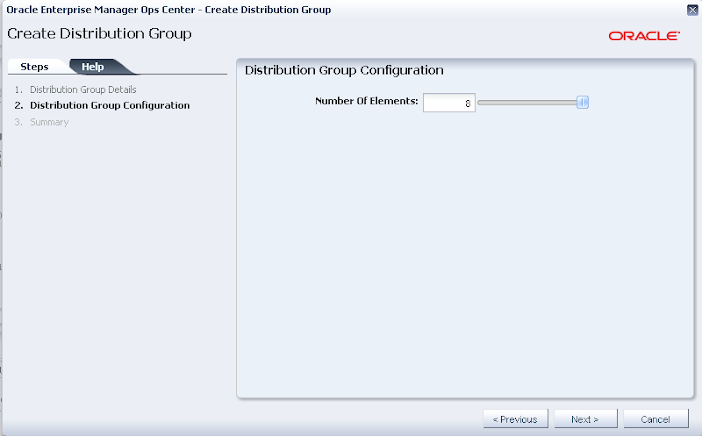Click the Number Of Elements slider handle
This screenshot has width=702, height=436.
pyautogui.click(x=582, y=103)
